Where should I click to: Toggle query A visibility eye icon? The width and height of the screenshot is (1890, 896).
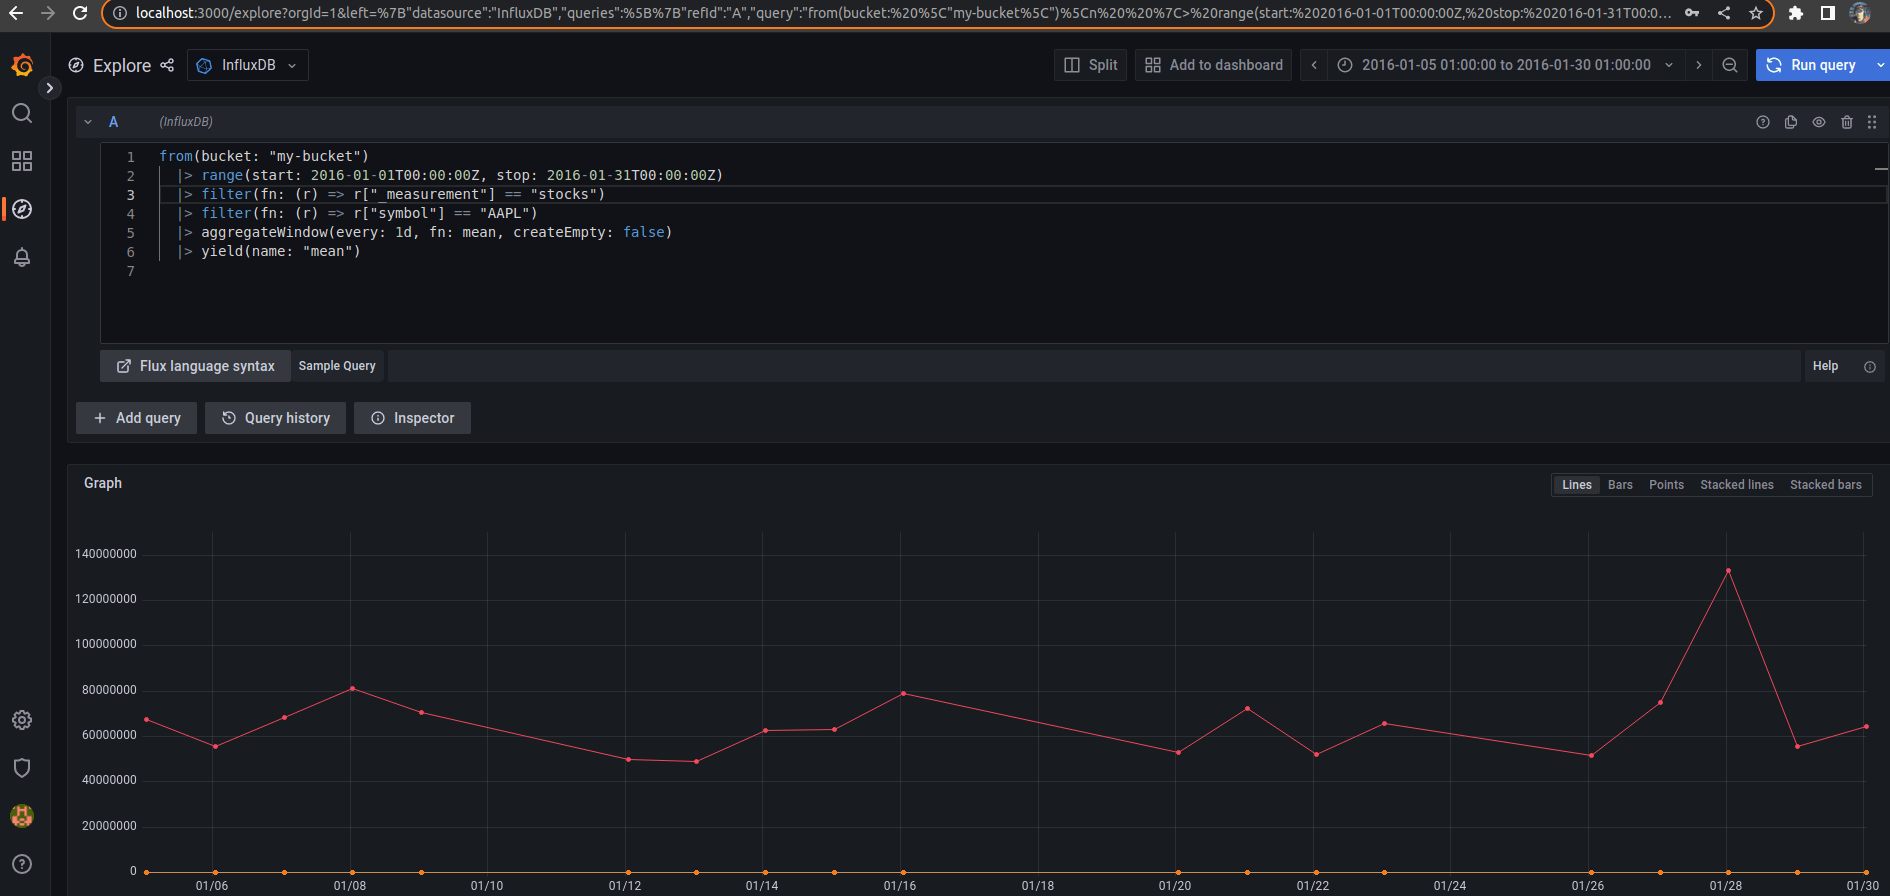click(x=1818, y=122)
